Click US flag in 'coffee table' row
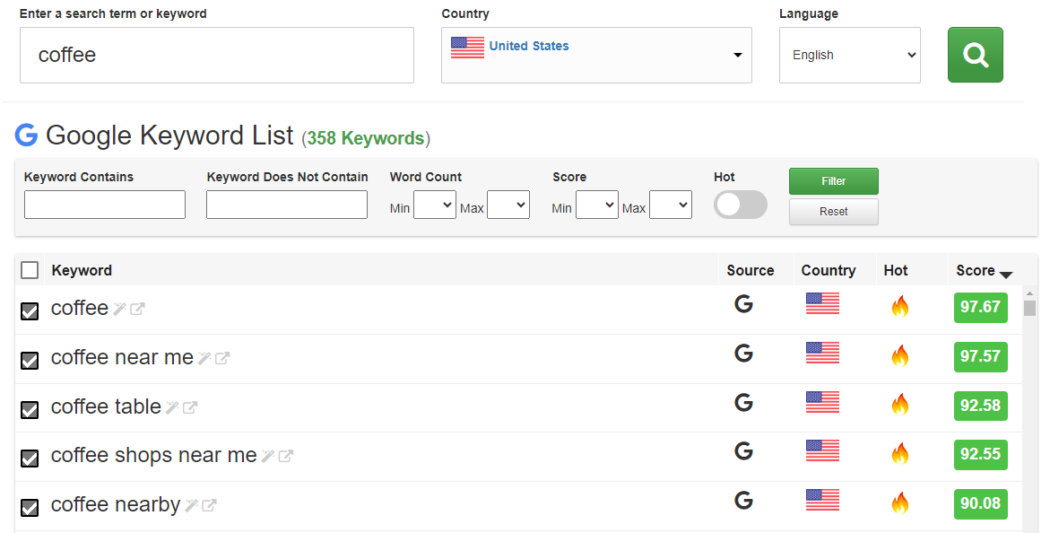1050x533 pixels. [822, 402]
